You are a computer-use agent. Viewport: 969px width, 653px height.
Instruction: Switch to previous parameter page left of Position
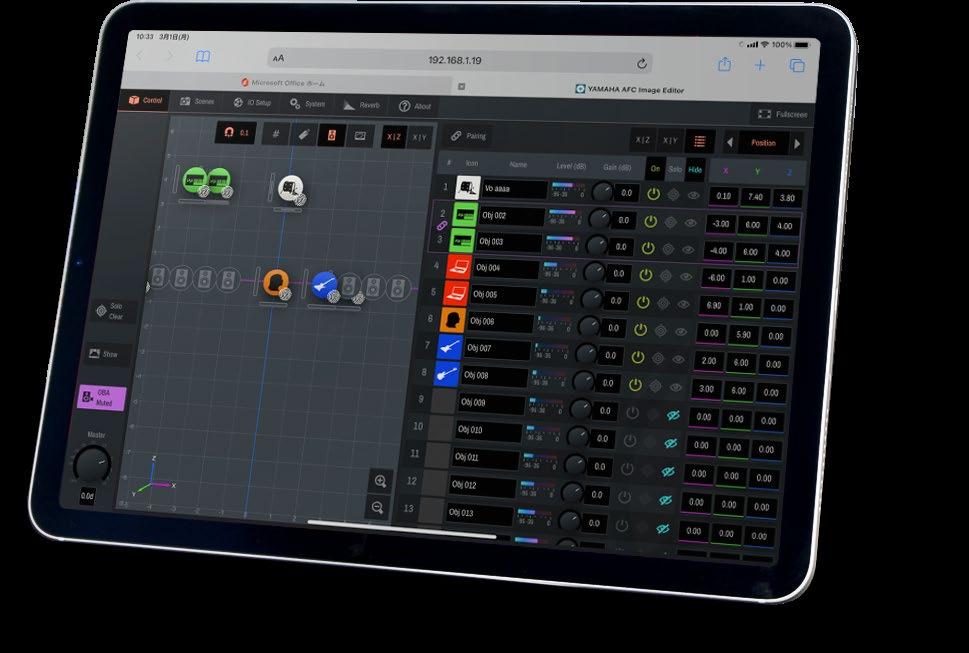click(729, 143)
